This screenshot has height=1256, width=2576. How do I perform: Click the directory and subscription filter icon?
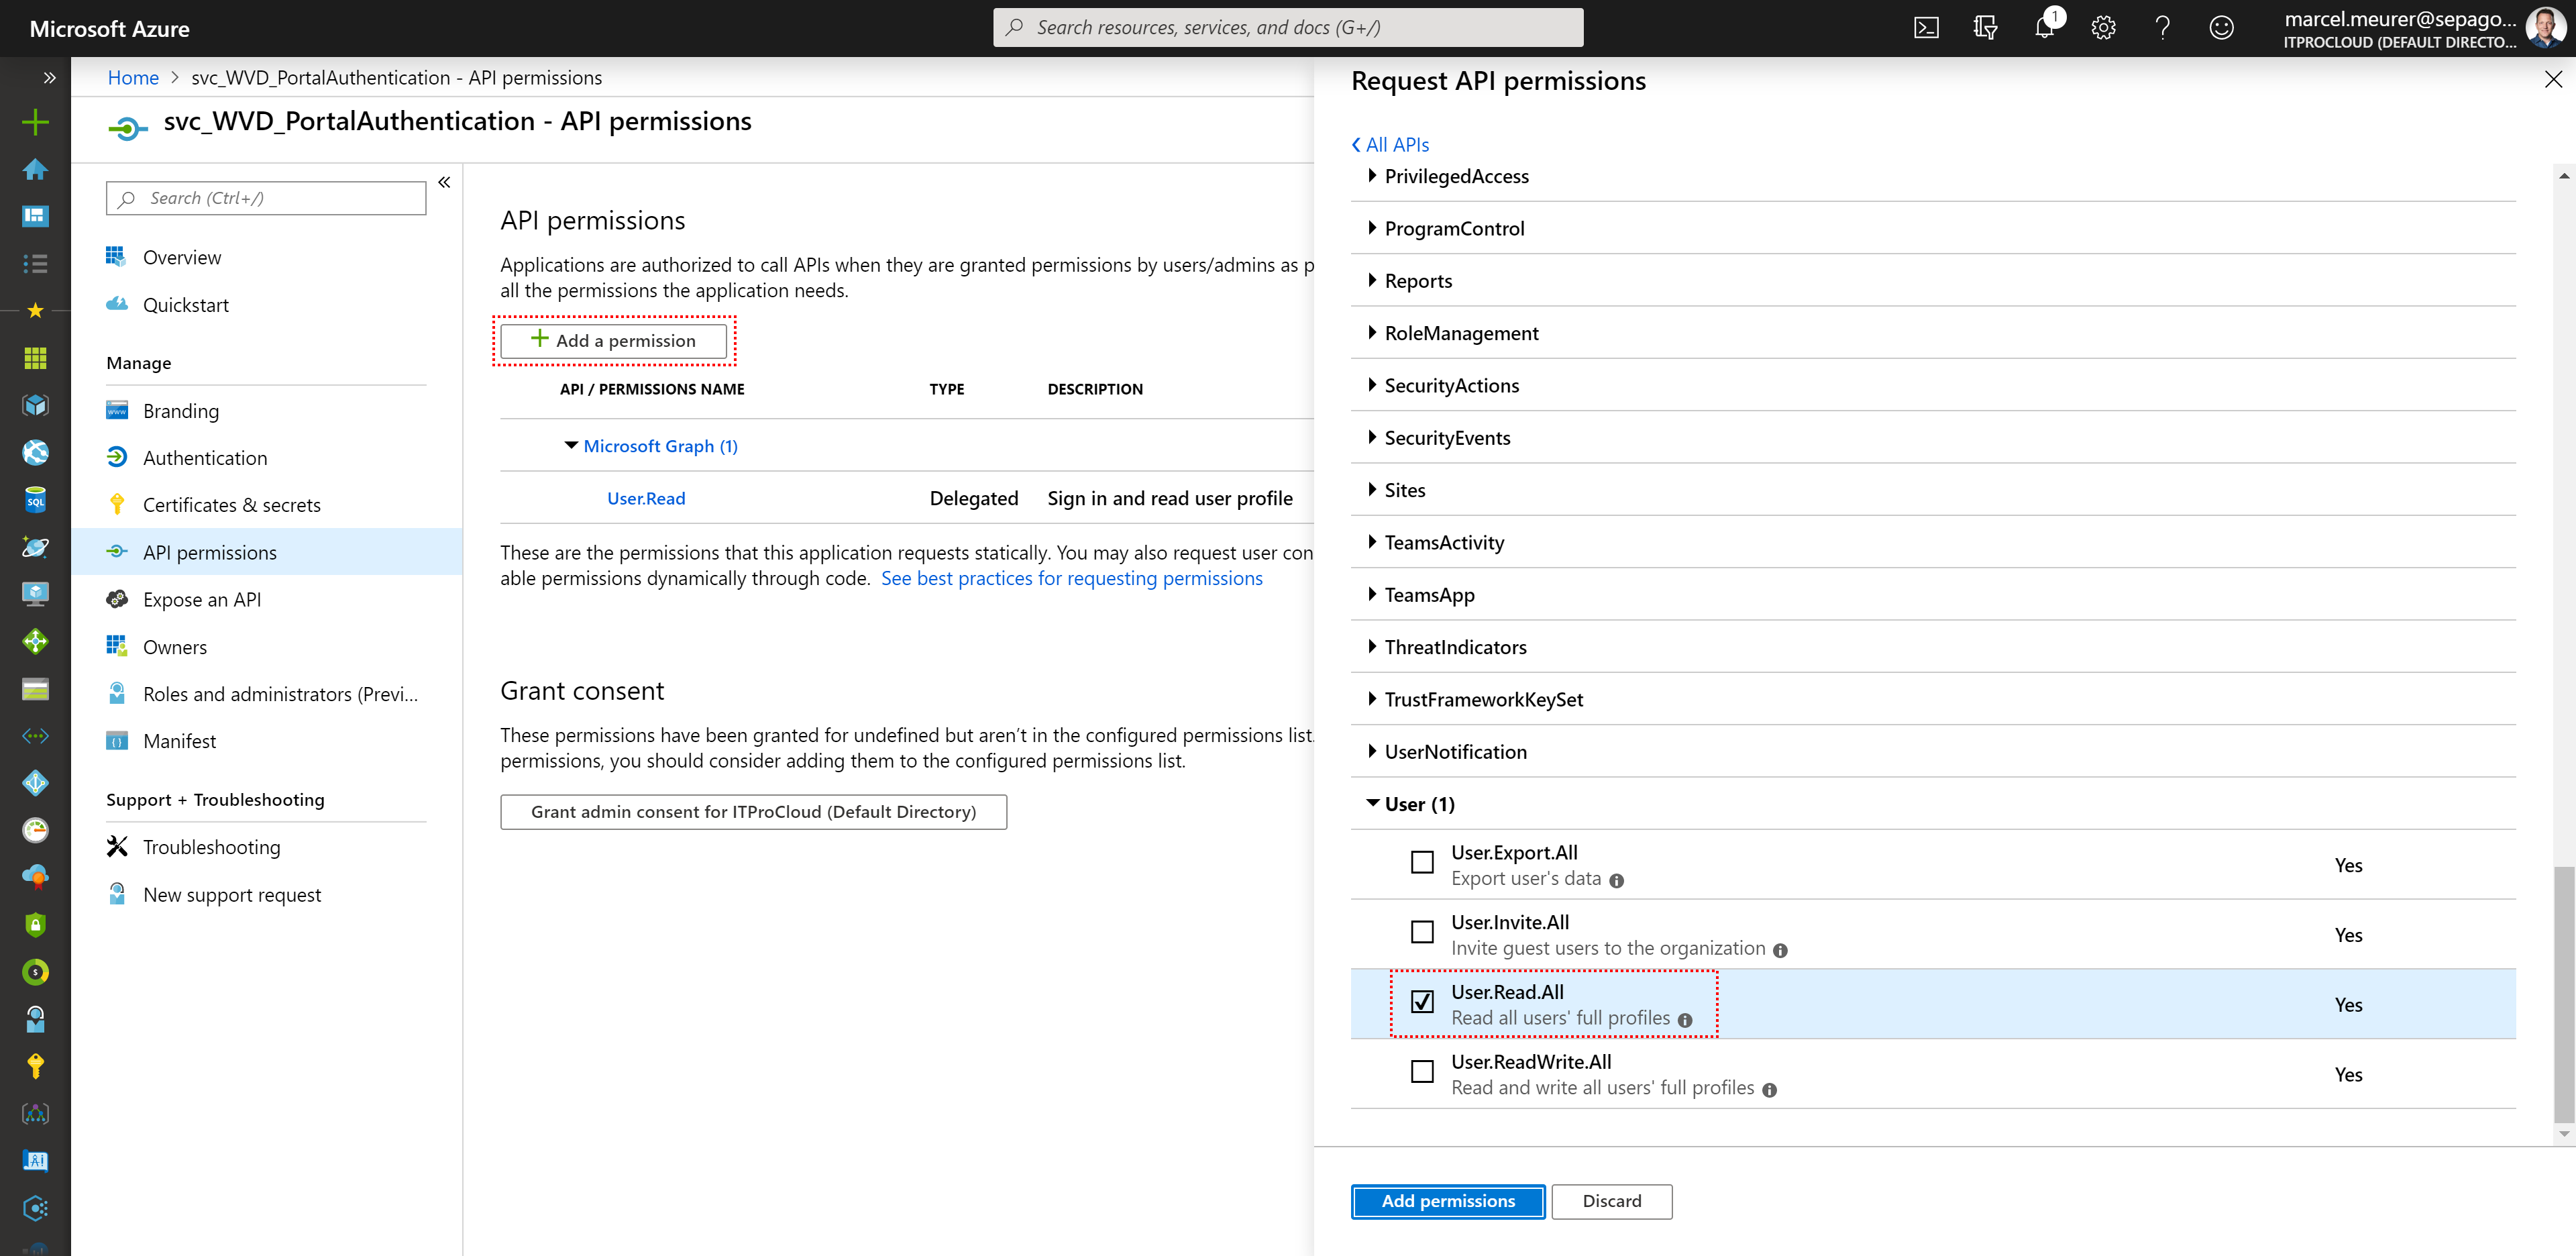click(1985, 28)
